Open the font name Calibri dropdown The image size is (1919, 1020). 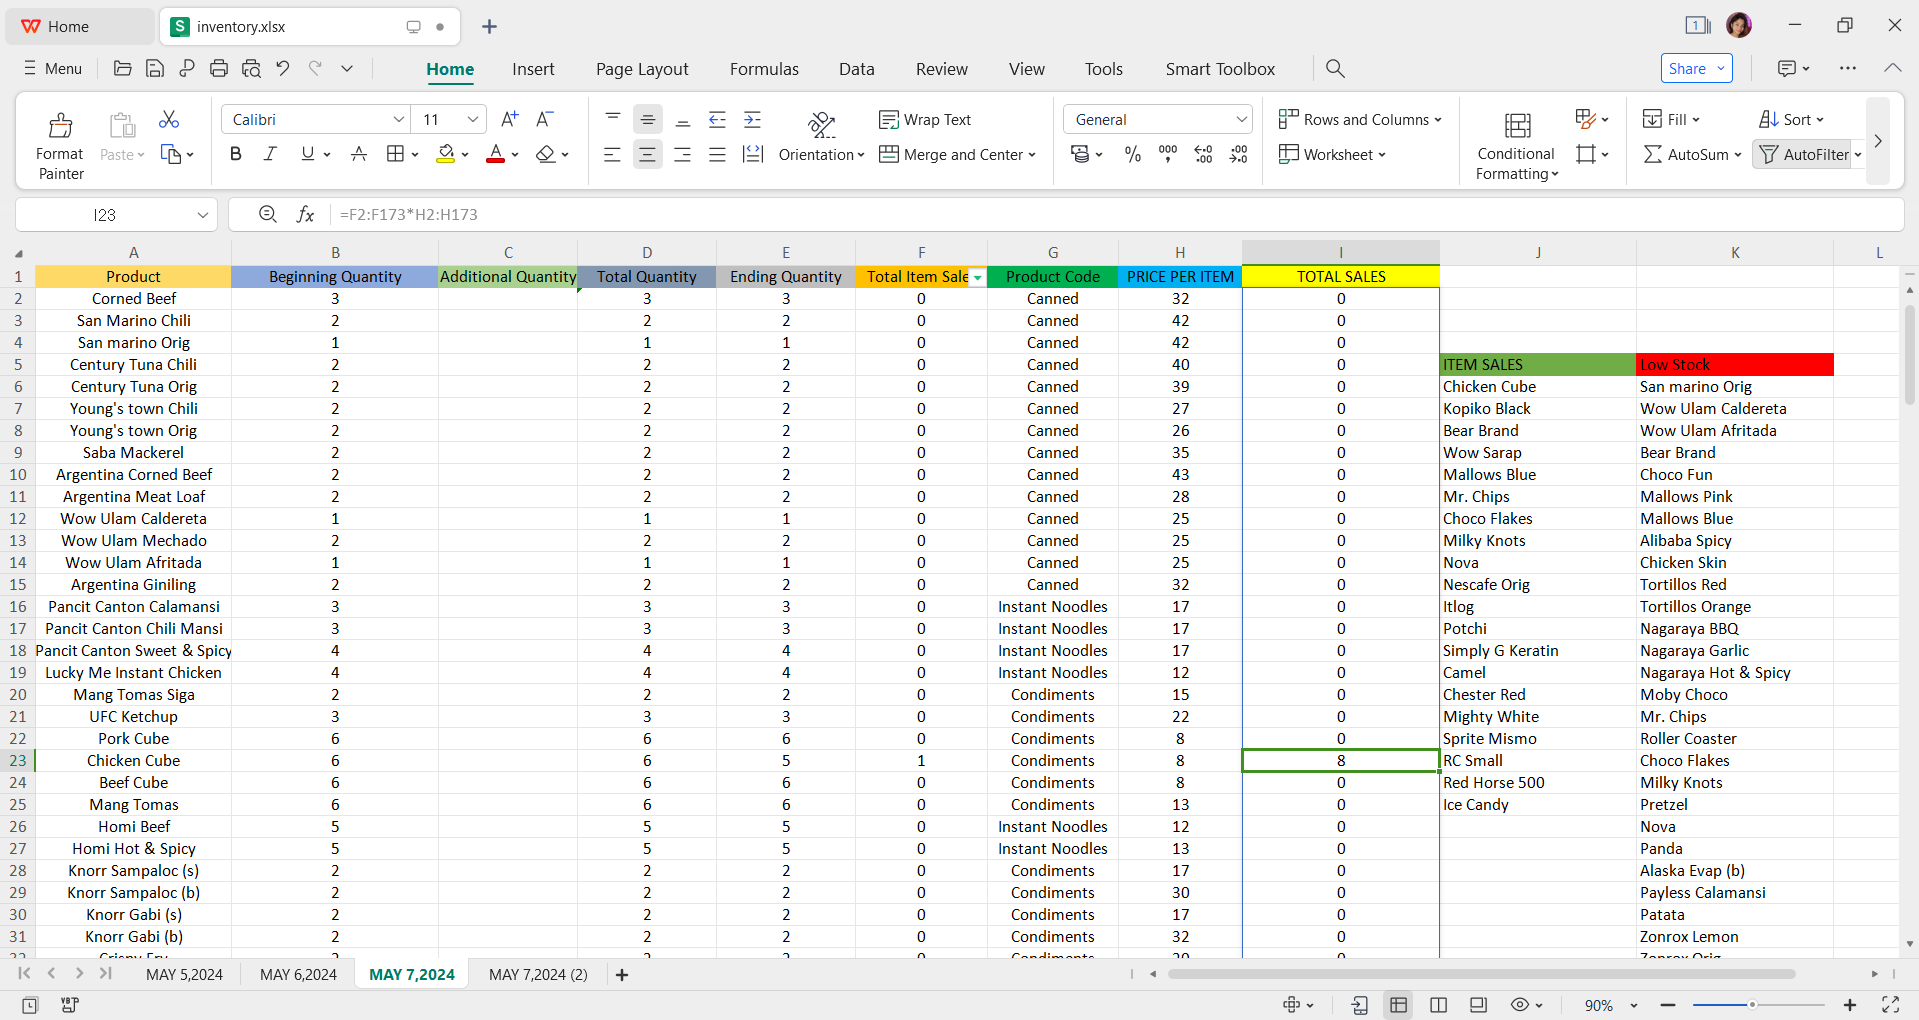coord(398,119)
